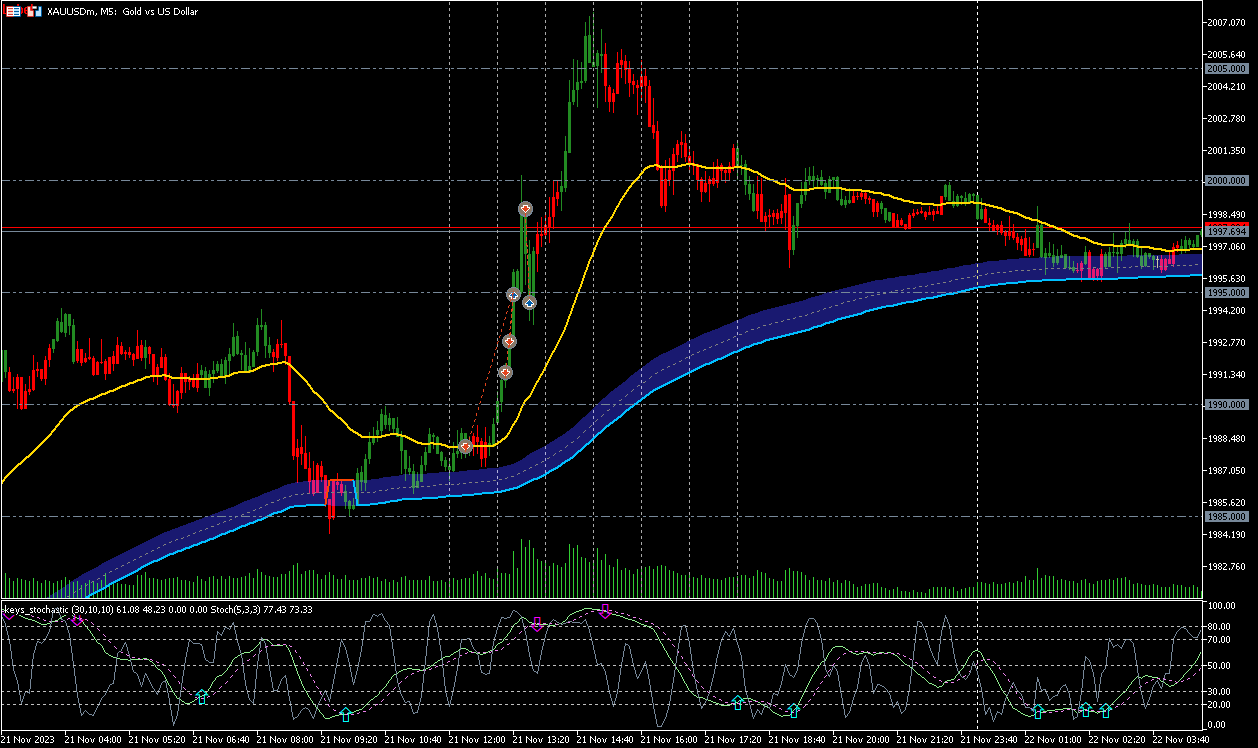Click the 21 Nov 16:00 time axis label
The image size is (1258, 748).
pyautogui.click(x=671, y=739)
